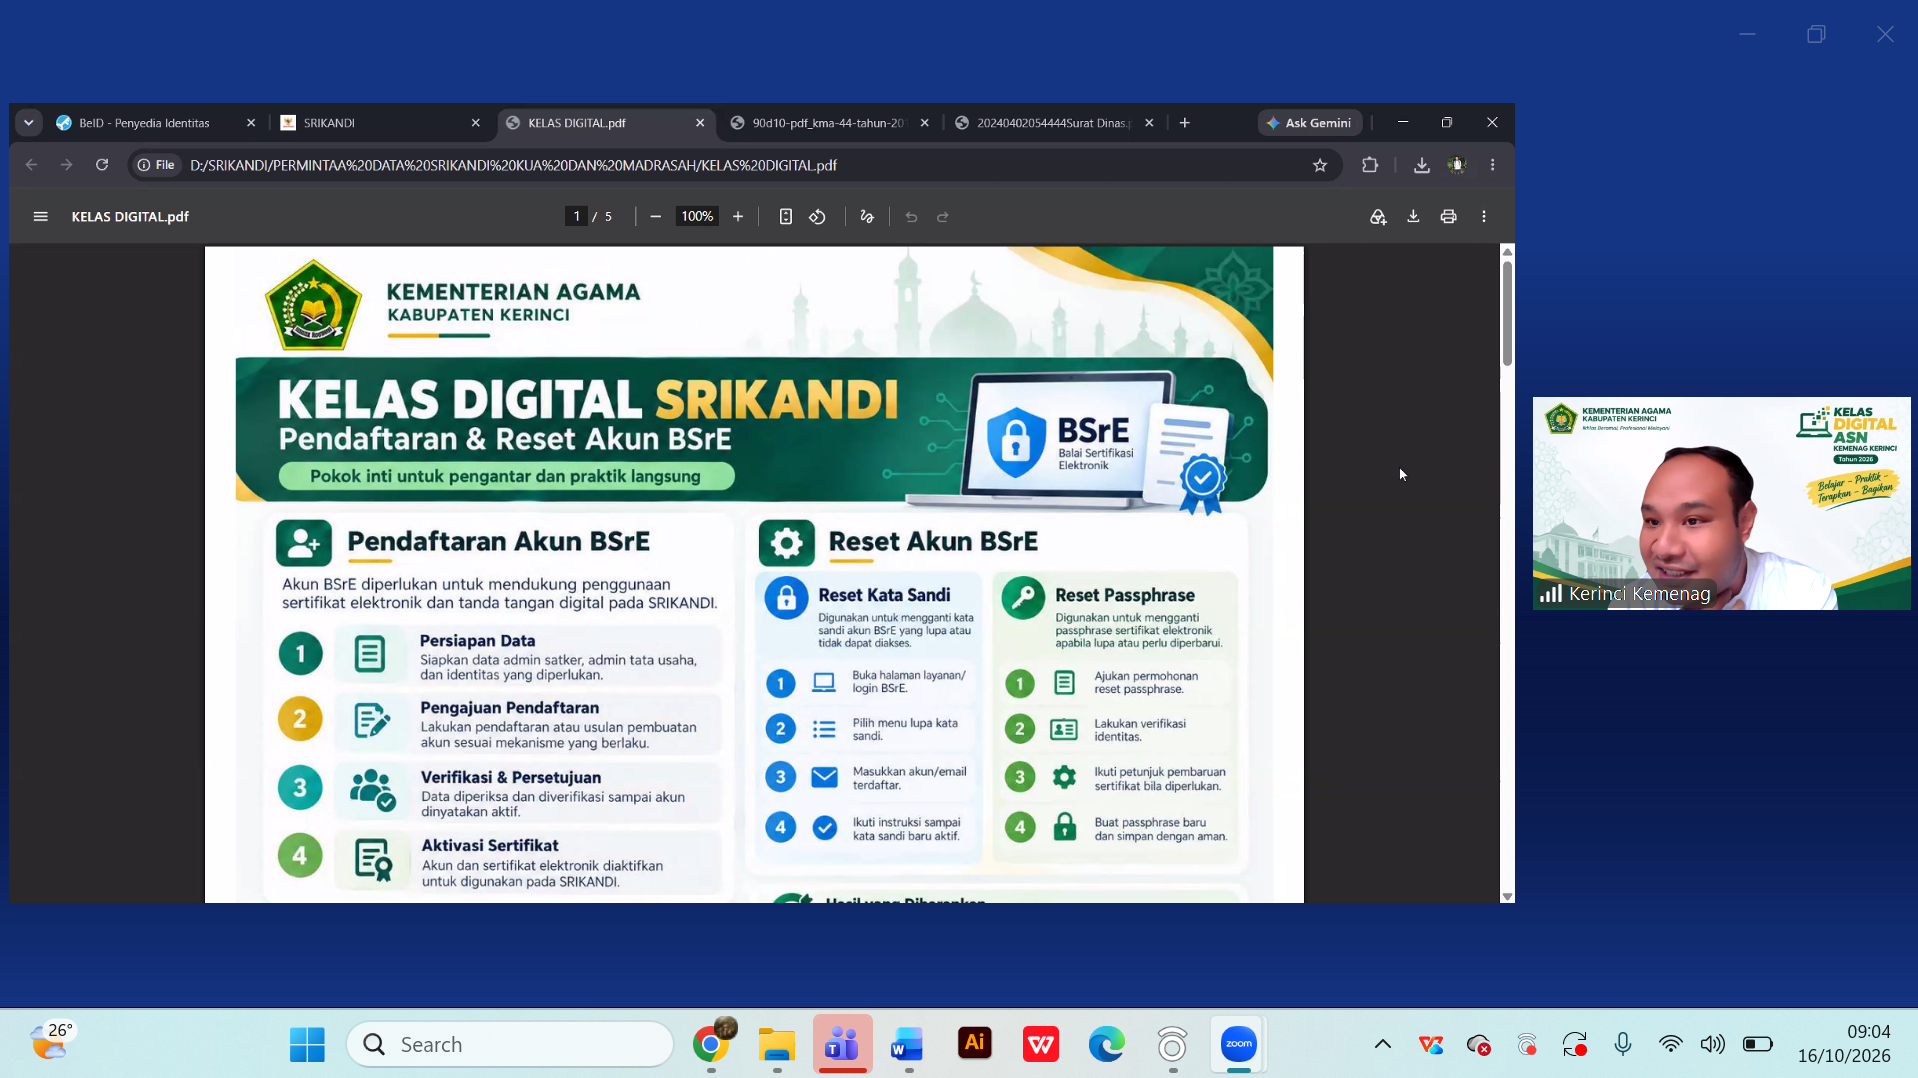Go back to the previous page
Screen dimensions: 1918x1078
[32, 165]
